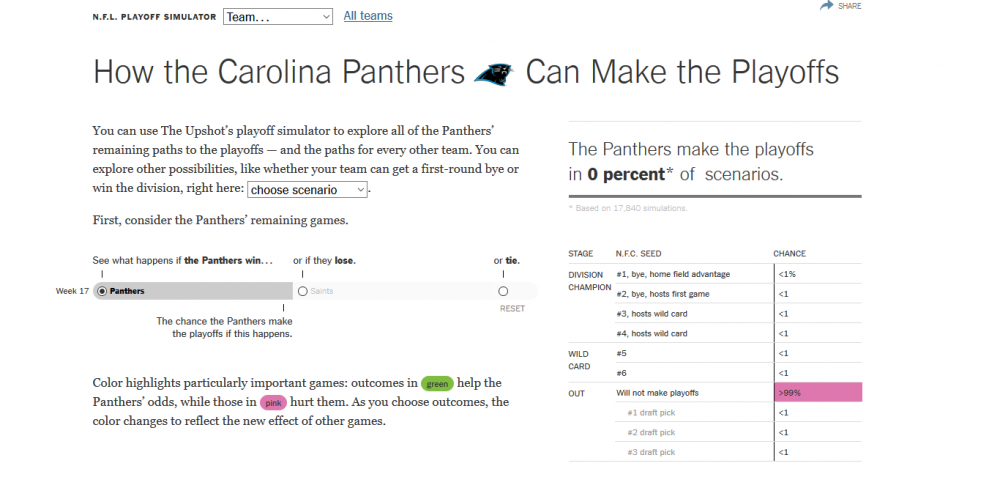Click the Will not make playoffs row
1000x477 pixels.
715,393
